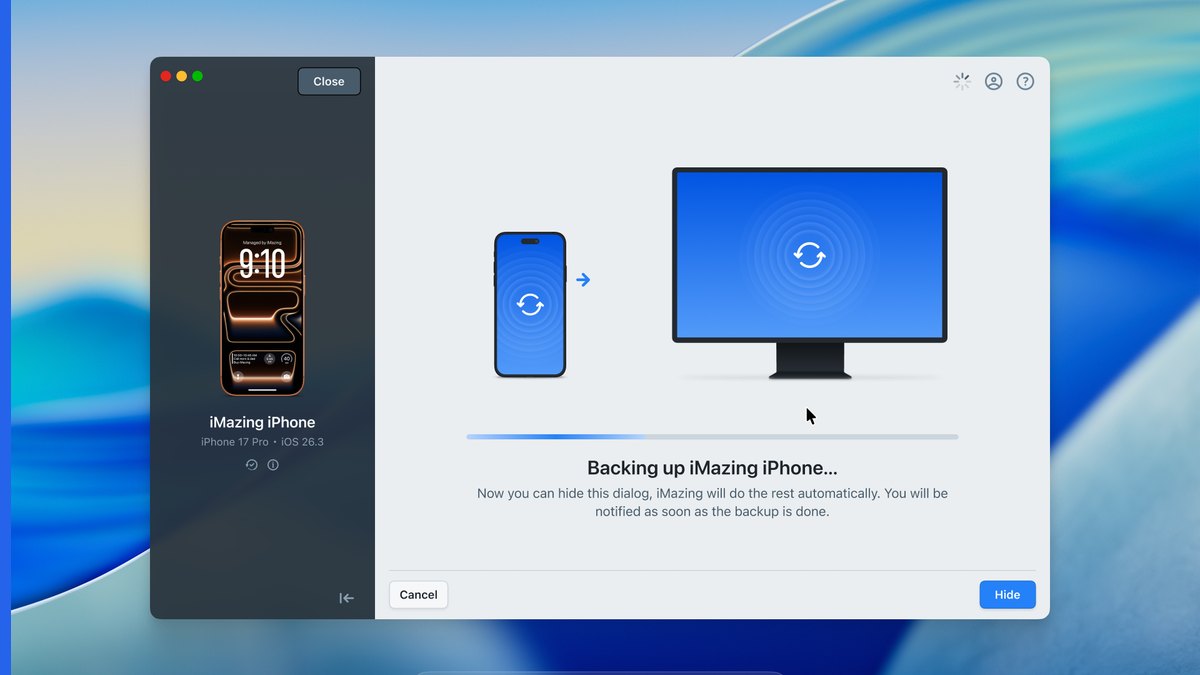
Task: Open the backup history icon under device name
Action: (252, 465)
